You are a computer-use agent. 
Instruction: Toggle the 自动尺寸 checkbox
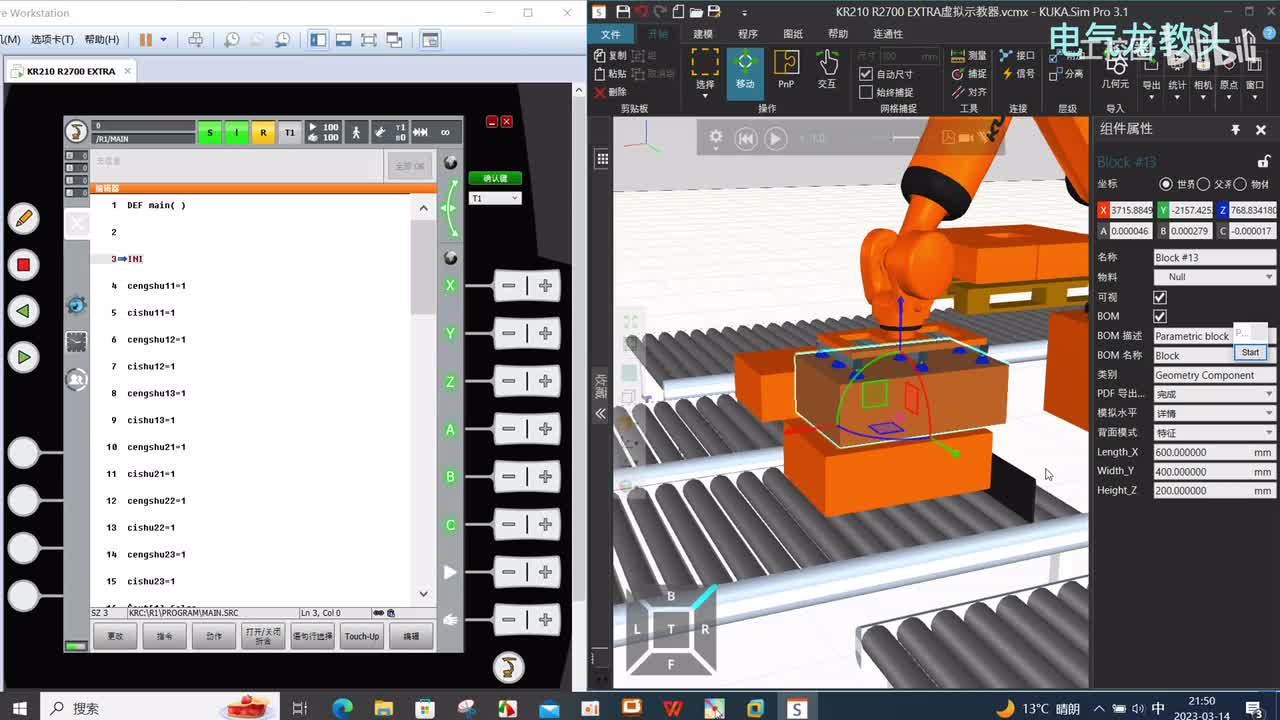[866, 74]
